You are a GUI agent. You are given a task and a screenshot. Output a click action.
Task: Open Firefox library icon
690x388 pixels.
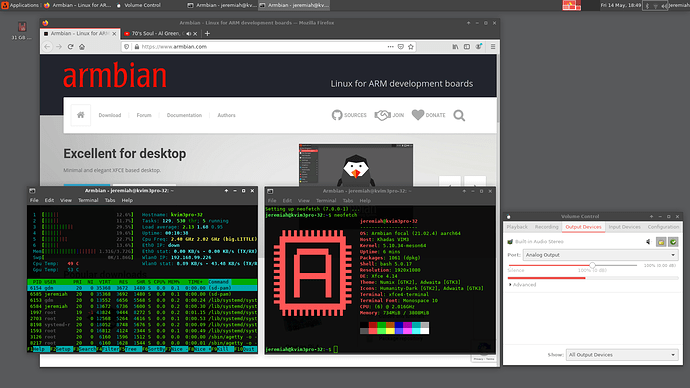[x=455, y=47]
